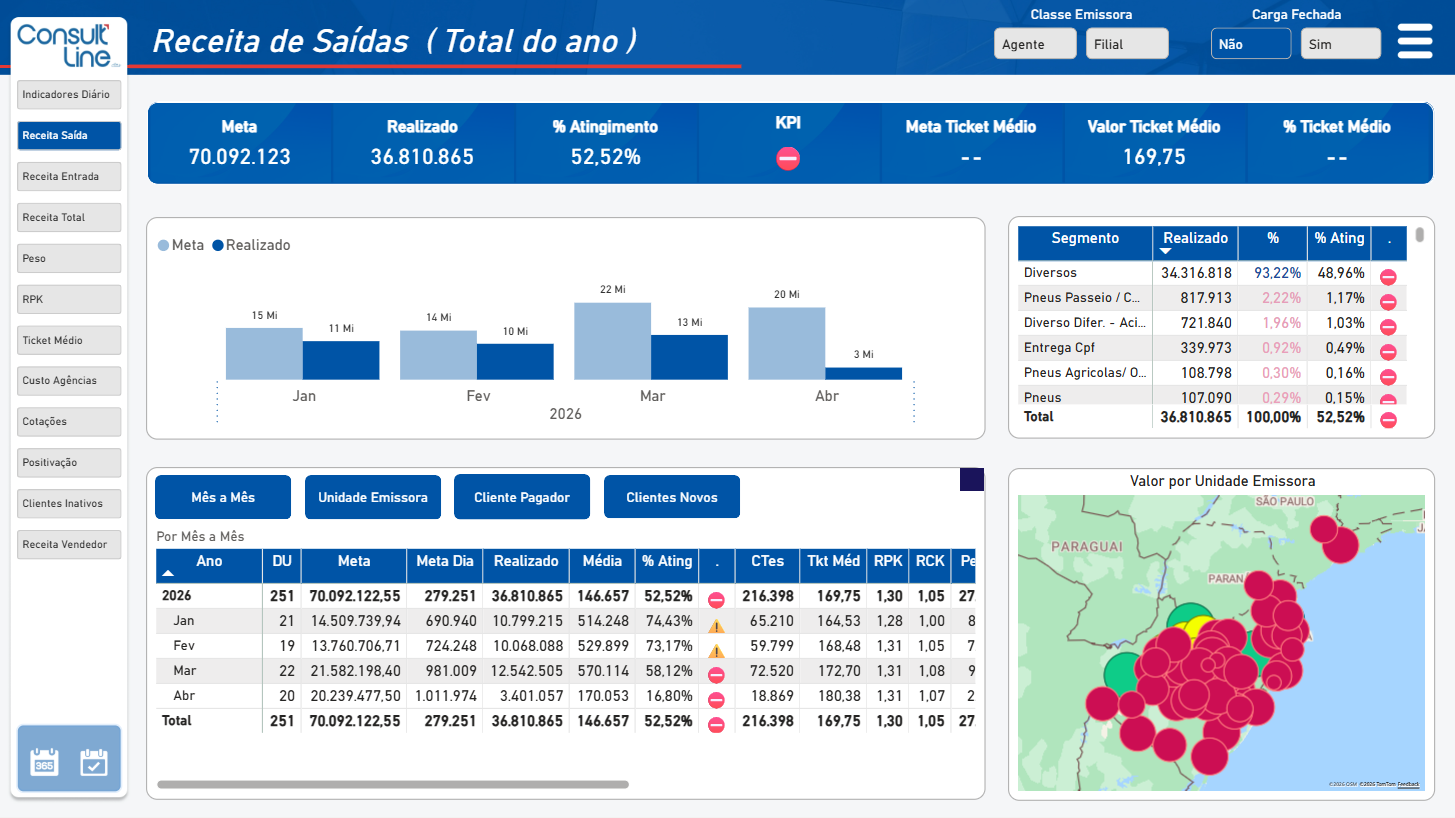
Task: Select Não in Carga Fechada filter
Action: click(x=1251, y=44)
